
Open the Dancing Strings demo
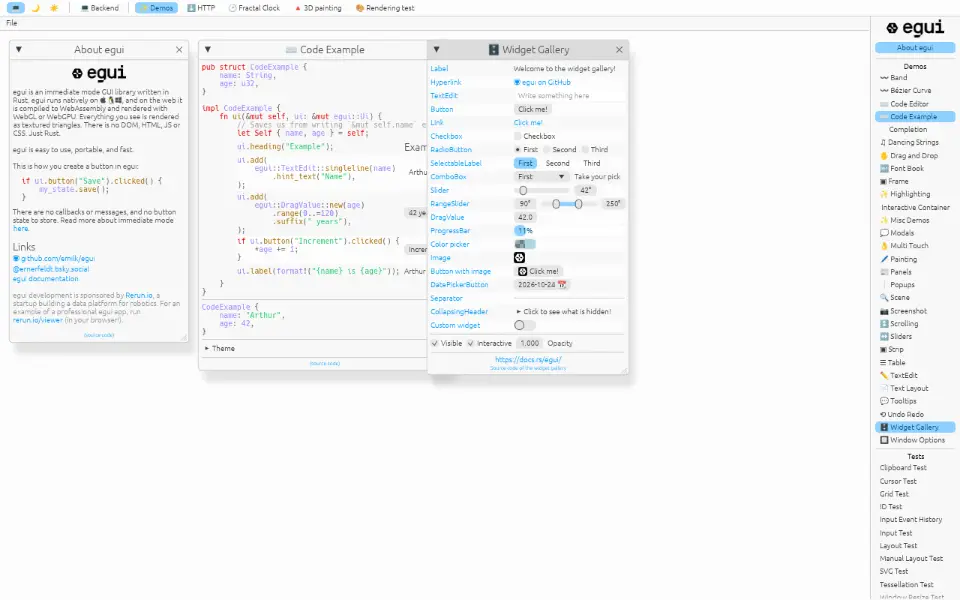[x=909, y=142]
